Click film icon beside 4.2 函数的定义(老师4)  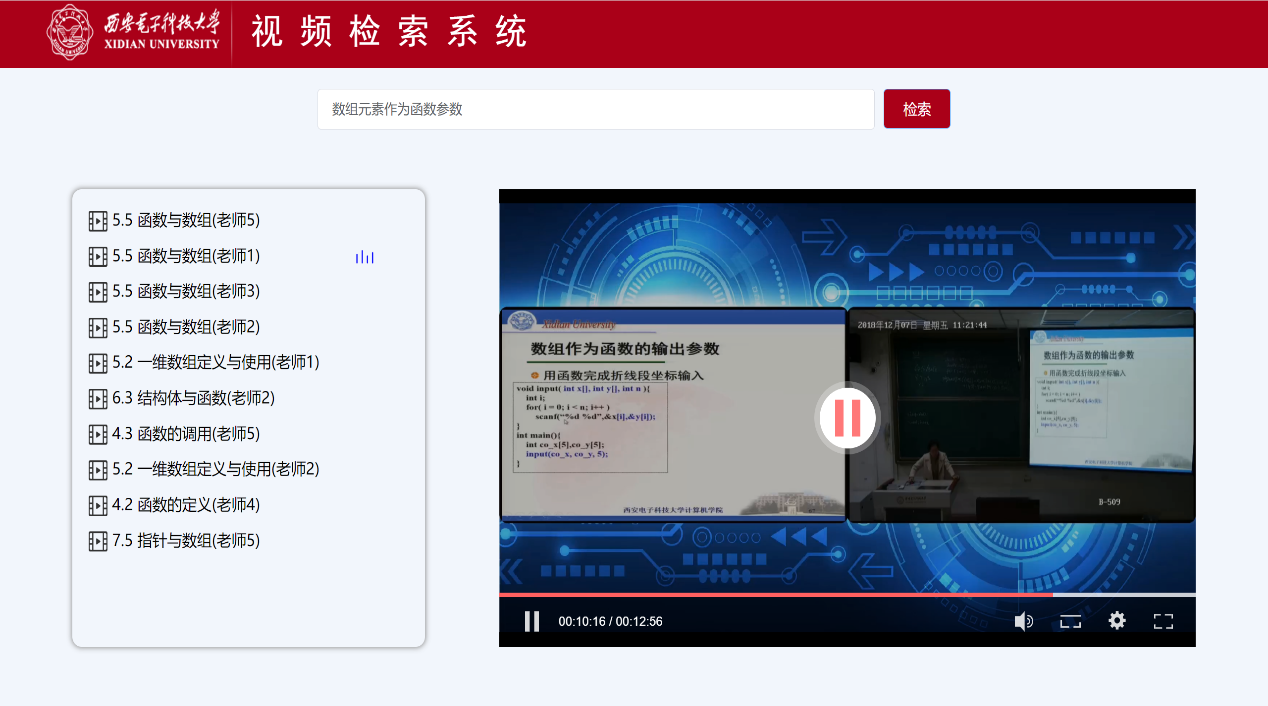pyautogui.click(x=98, y=505)
